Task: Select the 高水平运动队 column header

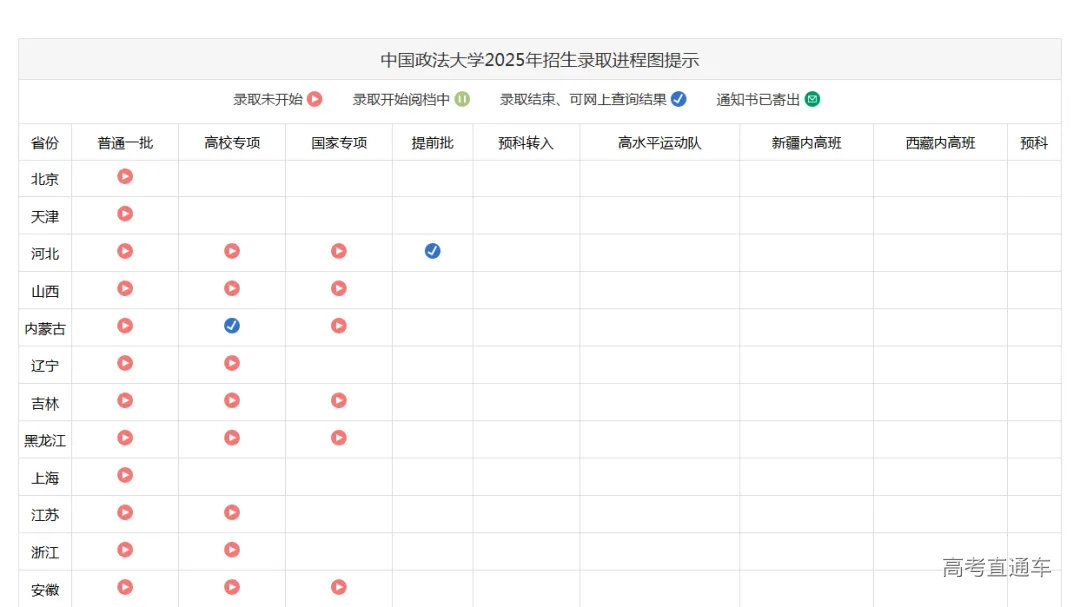Action: tap(659, 143)
